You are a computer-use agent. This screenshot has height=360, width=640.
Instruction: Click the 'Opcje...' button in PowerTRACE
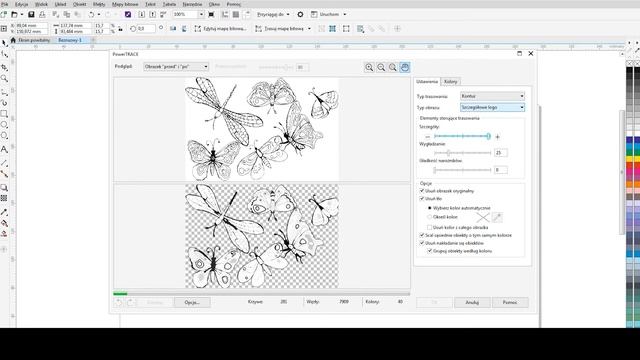coord(192,302)
